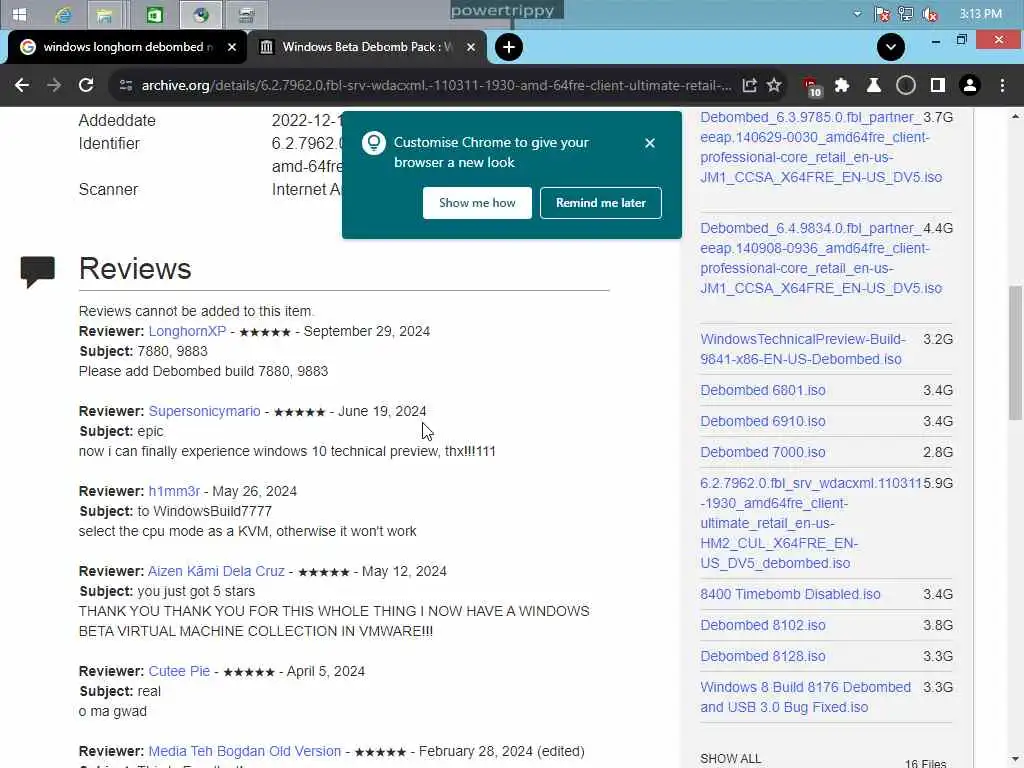Image resolution: width=1024 pixels, height=768 pixels.
Task: Click the Scanner metadata label
Action: [x=108, y=189]
